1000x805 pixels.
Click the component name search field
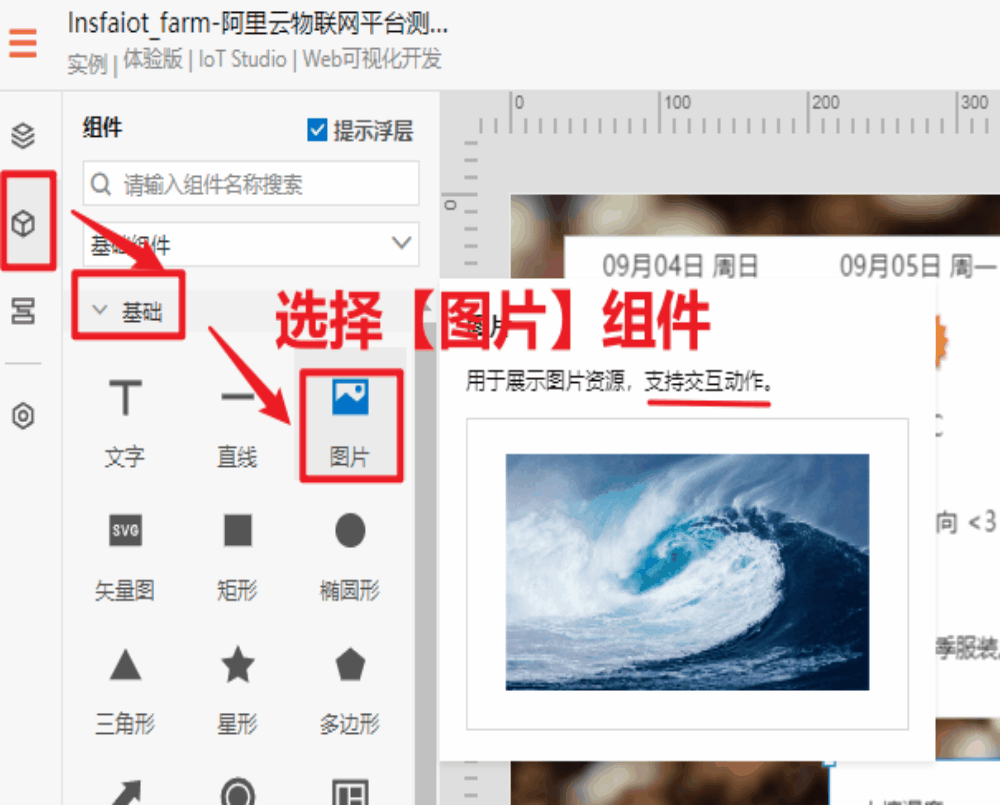(x=251, y=184)
